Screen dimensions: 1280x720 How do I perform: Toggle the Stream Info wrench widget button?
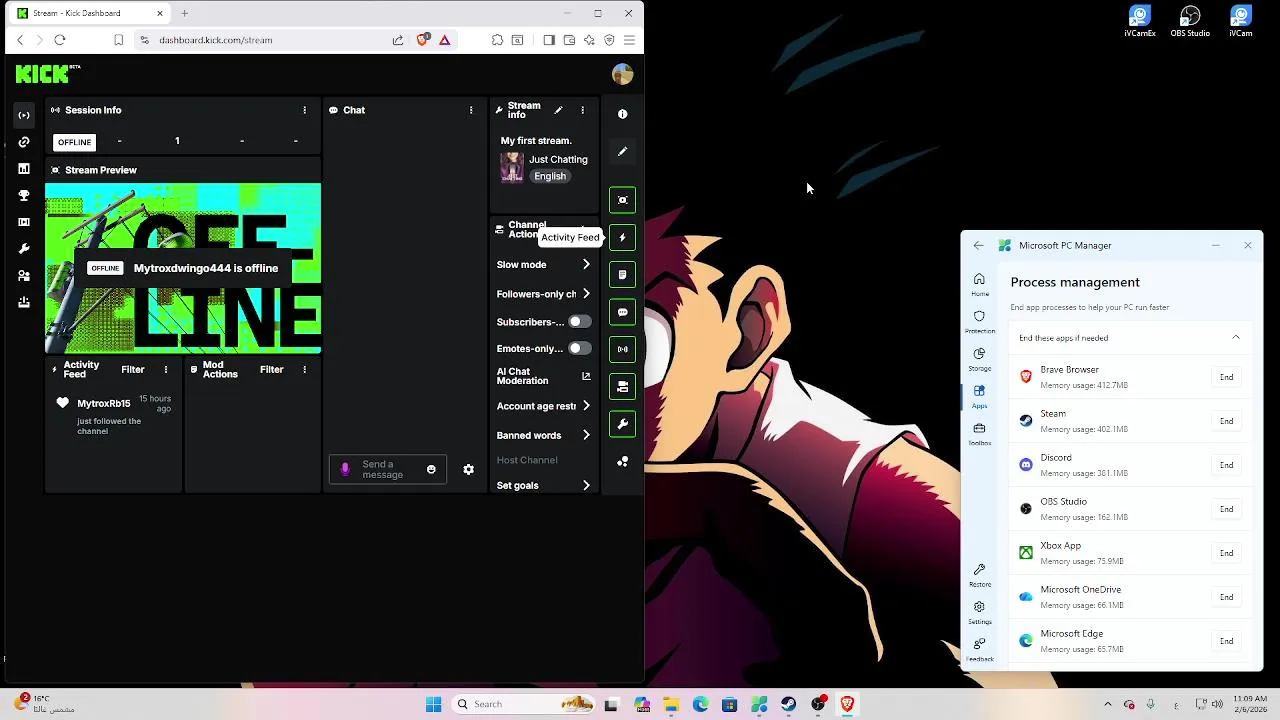[622, 424]
